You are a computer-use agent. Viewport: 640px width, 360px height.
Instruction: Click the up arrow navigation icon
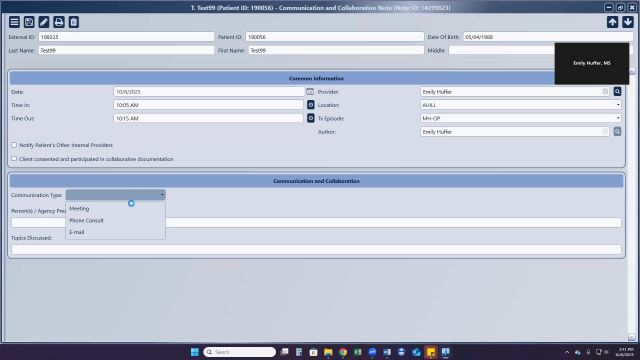point(612,22)
